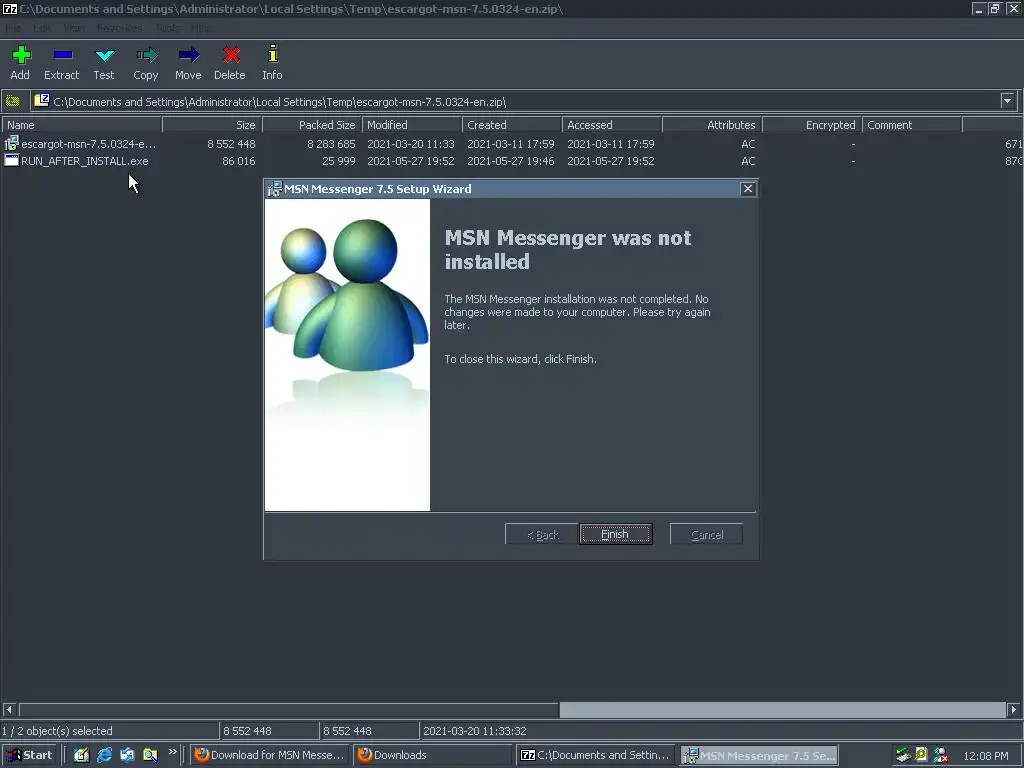This screenshot has height=768, width=1024.
Task: Click Finish in the setup wizard
Action: (615, 534)
